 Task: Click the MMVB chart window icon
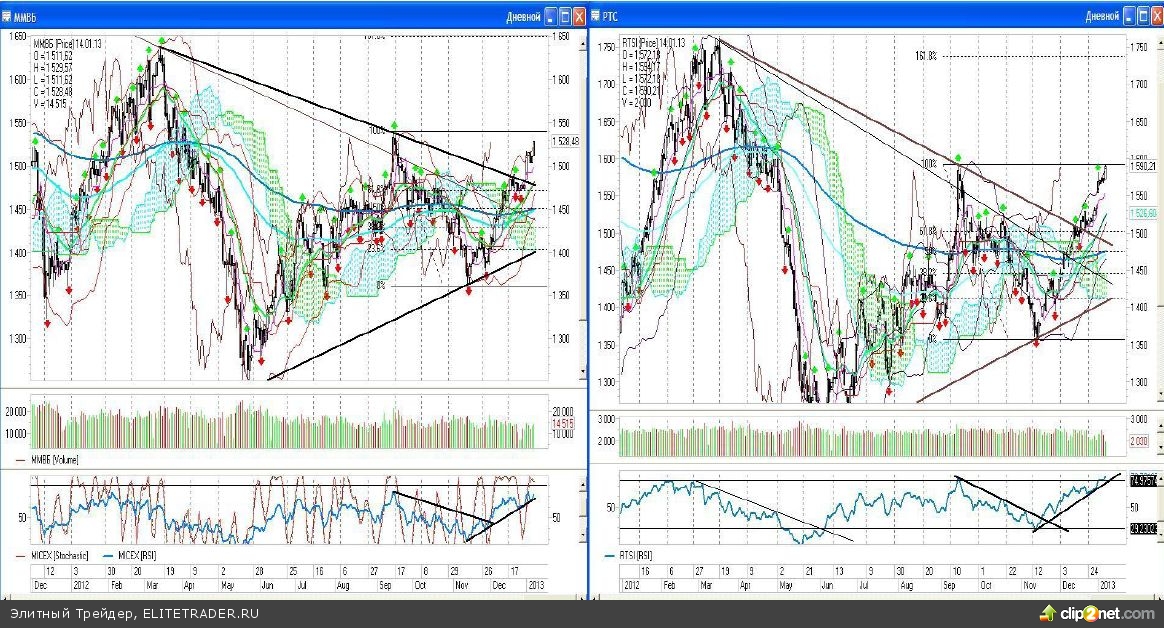(x=7, y=16)
